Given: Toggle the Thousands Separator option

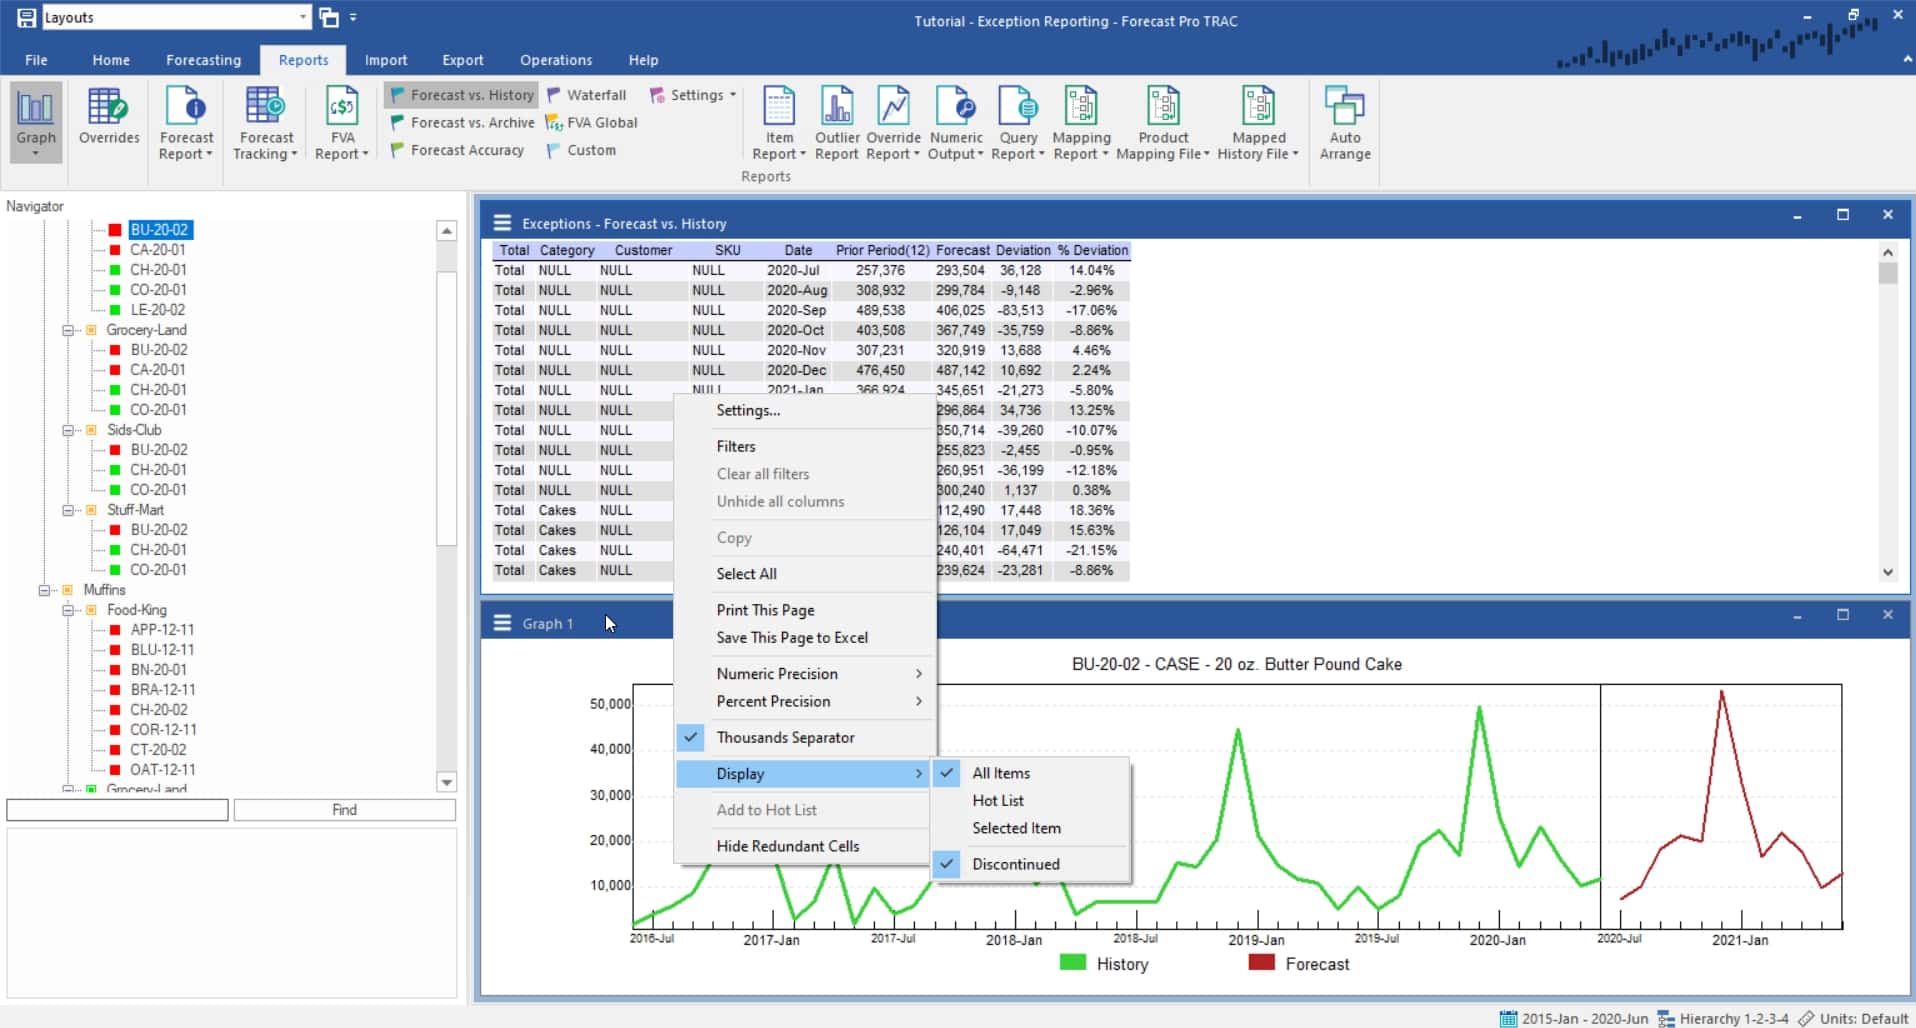Looking at the screenshot, I should 785,737.
